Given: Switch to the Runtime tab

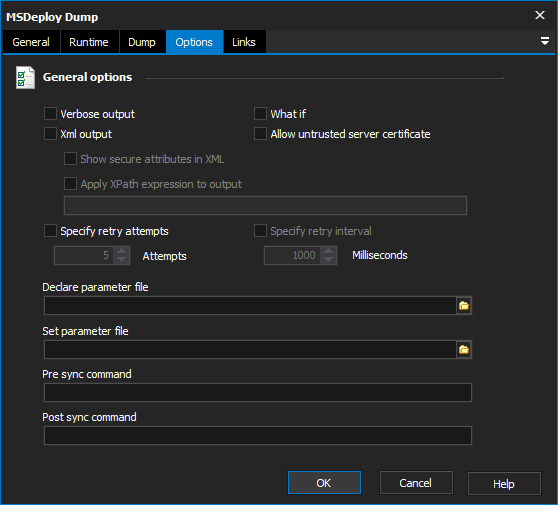Looking at the screenshot, I should (89, 42).
